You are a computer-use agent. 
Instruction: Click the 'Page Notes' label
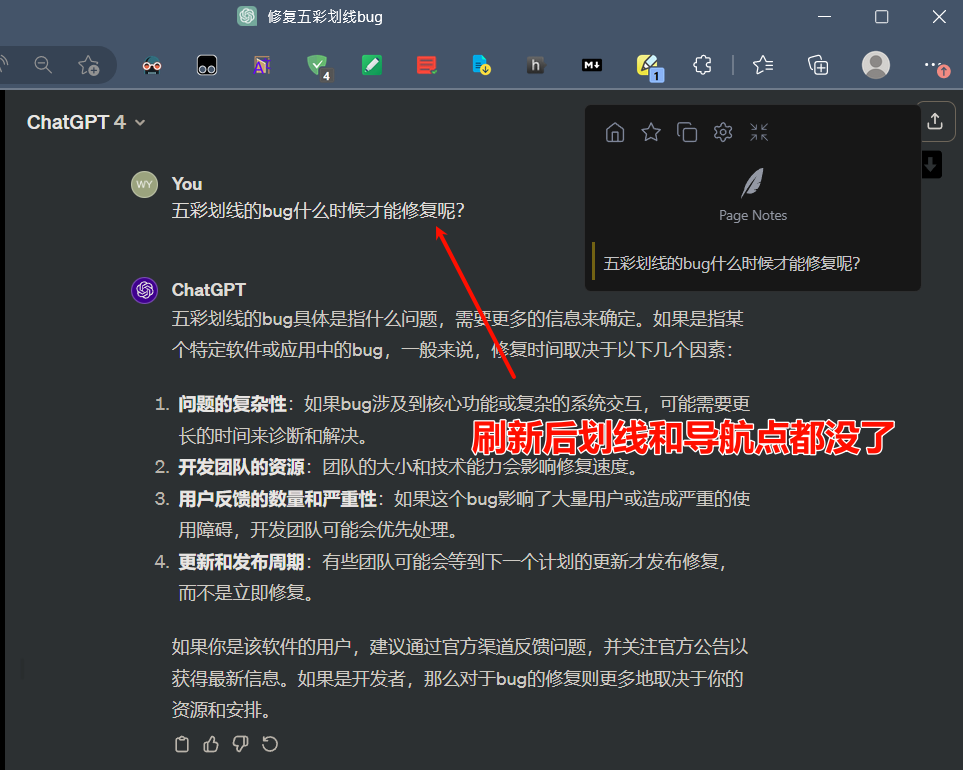(x=753, y=216)
